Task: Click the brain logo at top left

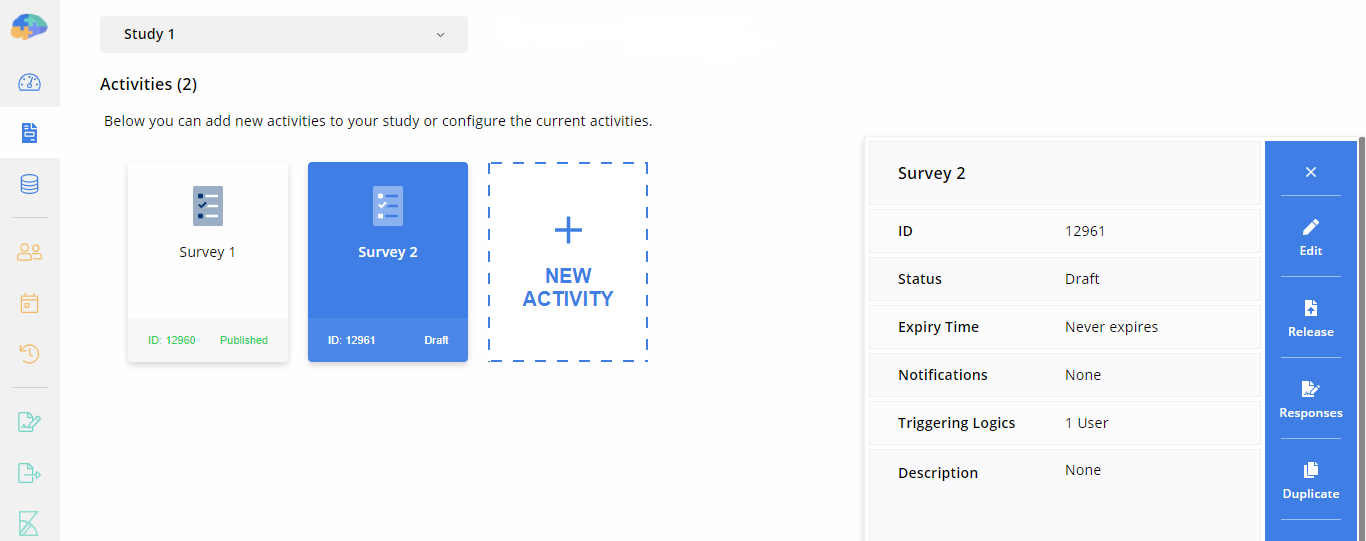Action: pos(29,26)
